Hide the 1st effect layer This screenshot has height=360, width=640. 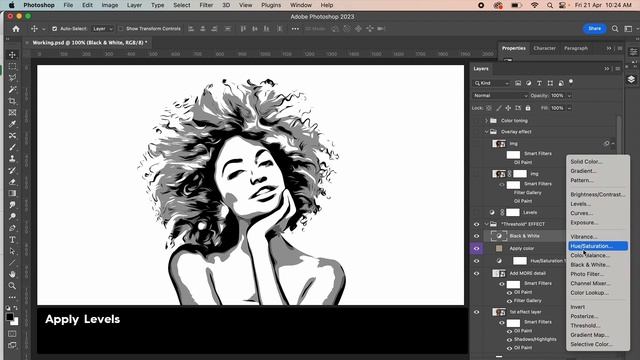[476, 312]
